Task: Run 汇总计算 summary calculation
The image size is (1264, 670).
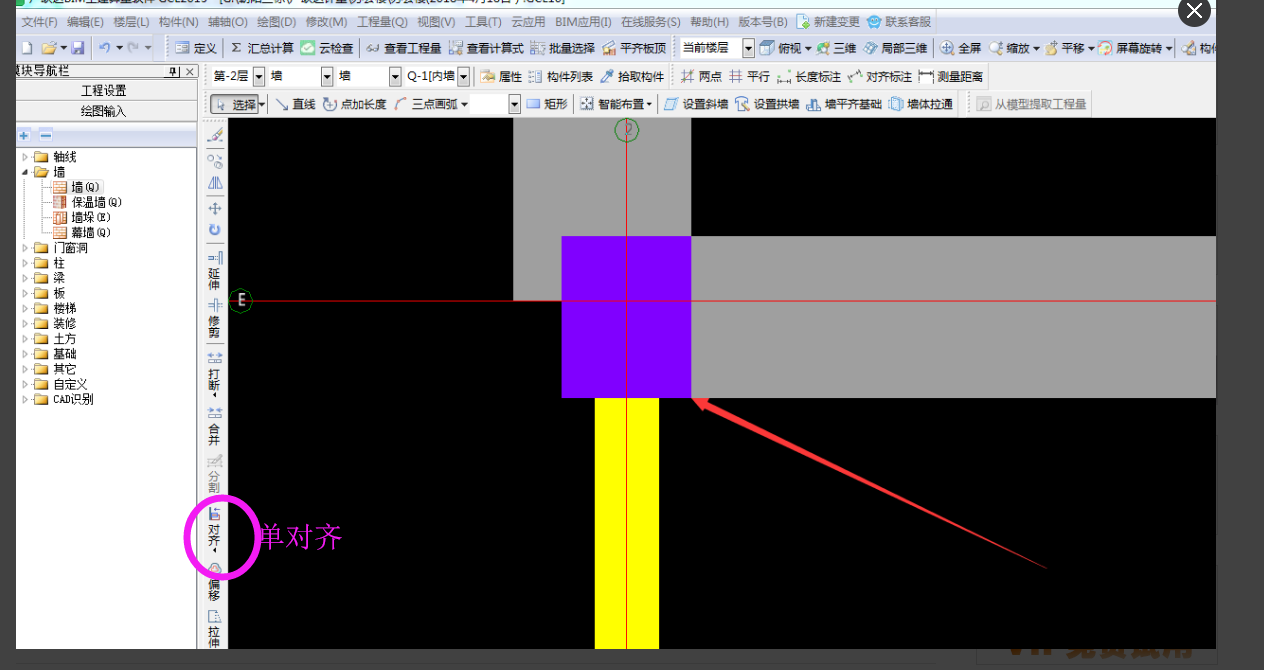Action: (262, 48)
